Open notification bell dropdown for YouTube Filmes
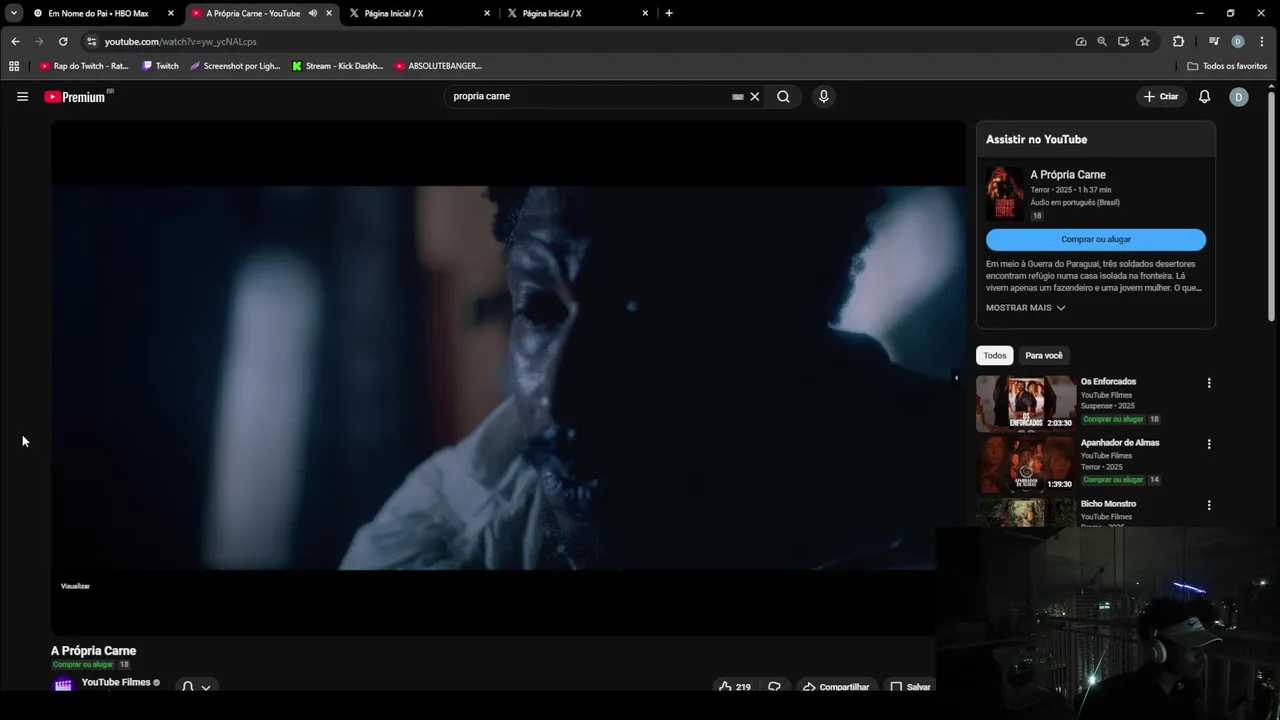The height and width of the screenshot is (720, 1280). click(196, 687)
